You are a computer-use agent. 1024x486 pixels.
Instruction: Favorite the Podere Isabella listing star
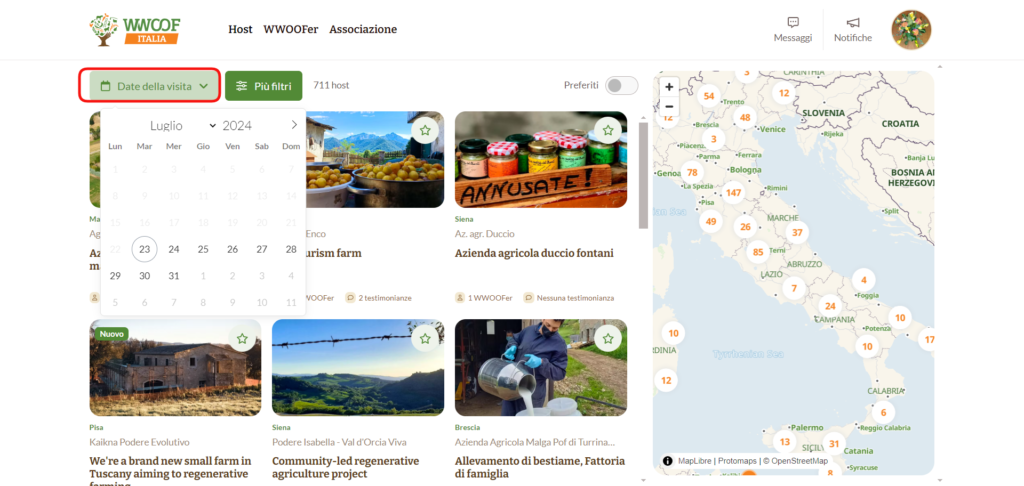tap(425, 339)
